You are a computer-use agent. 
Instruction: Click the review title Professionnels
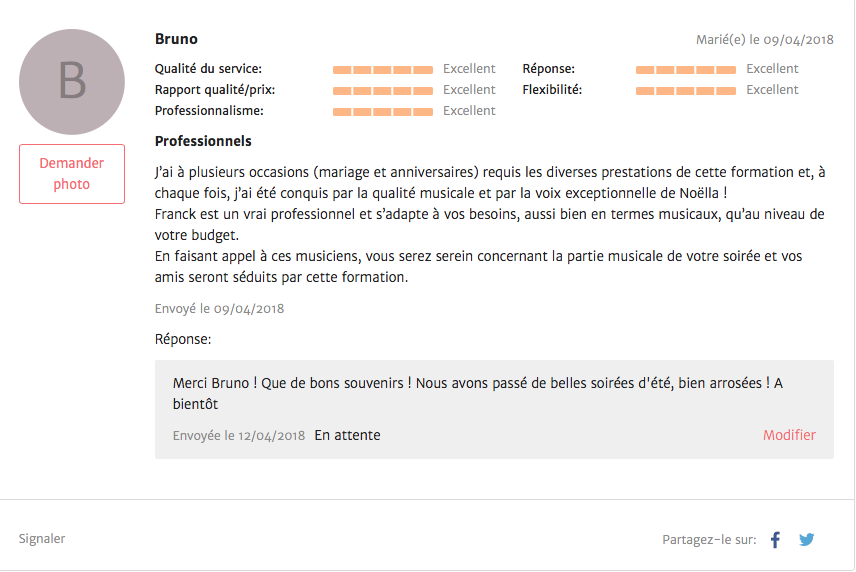pyautogui.click(x=203, y=141)
